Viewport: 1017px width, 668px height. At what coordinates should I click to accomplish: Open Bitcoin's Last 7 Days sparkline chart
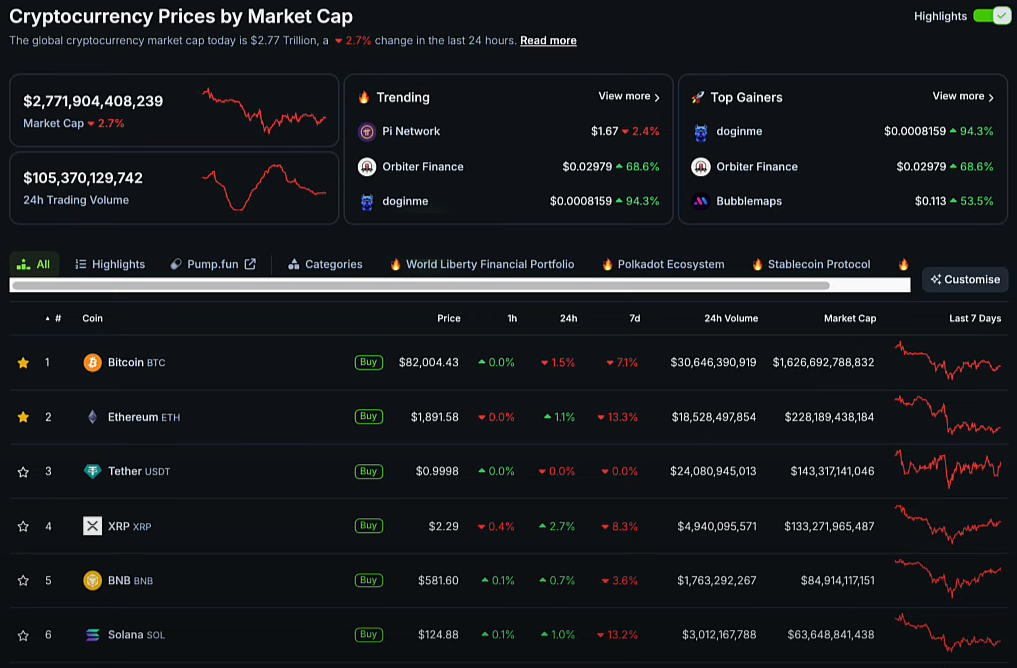[948, 361]
